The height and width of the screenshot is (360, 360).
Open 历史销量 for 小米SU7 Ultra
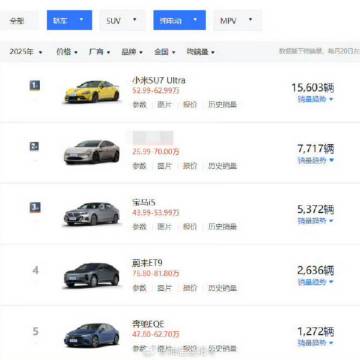point(222,104)
